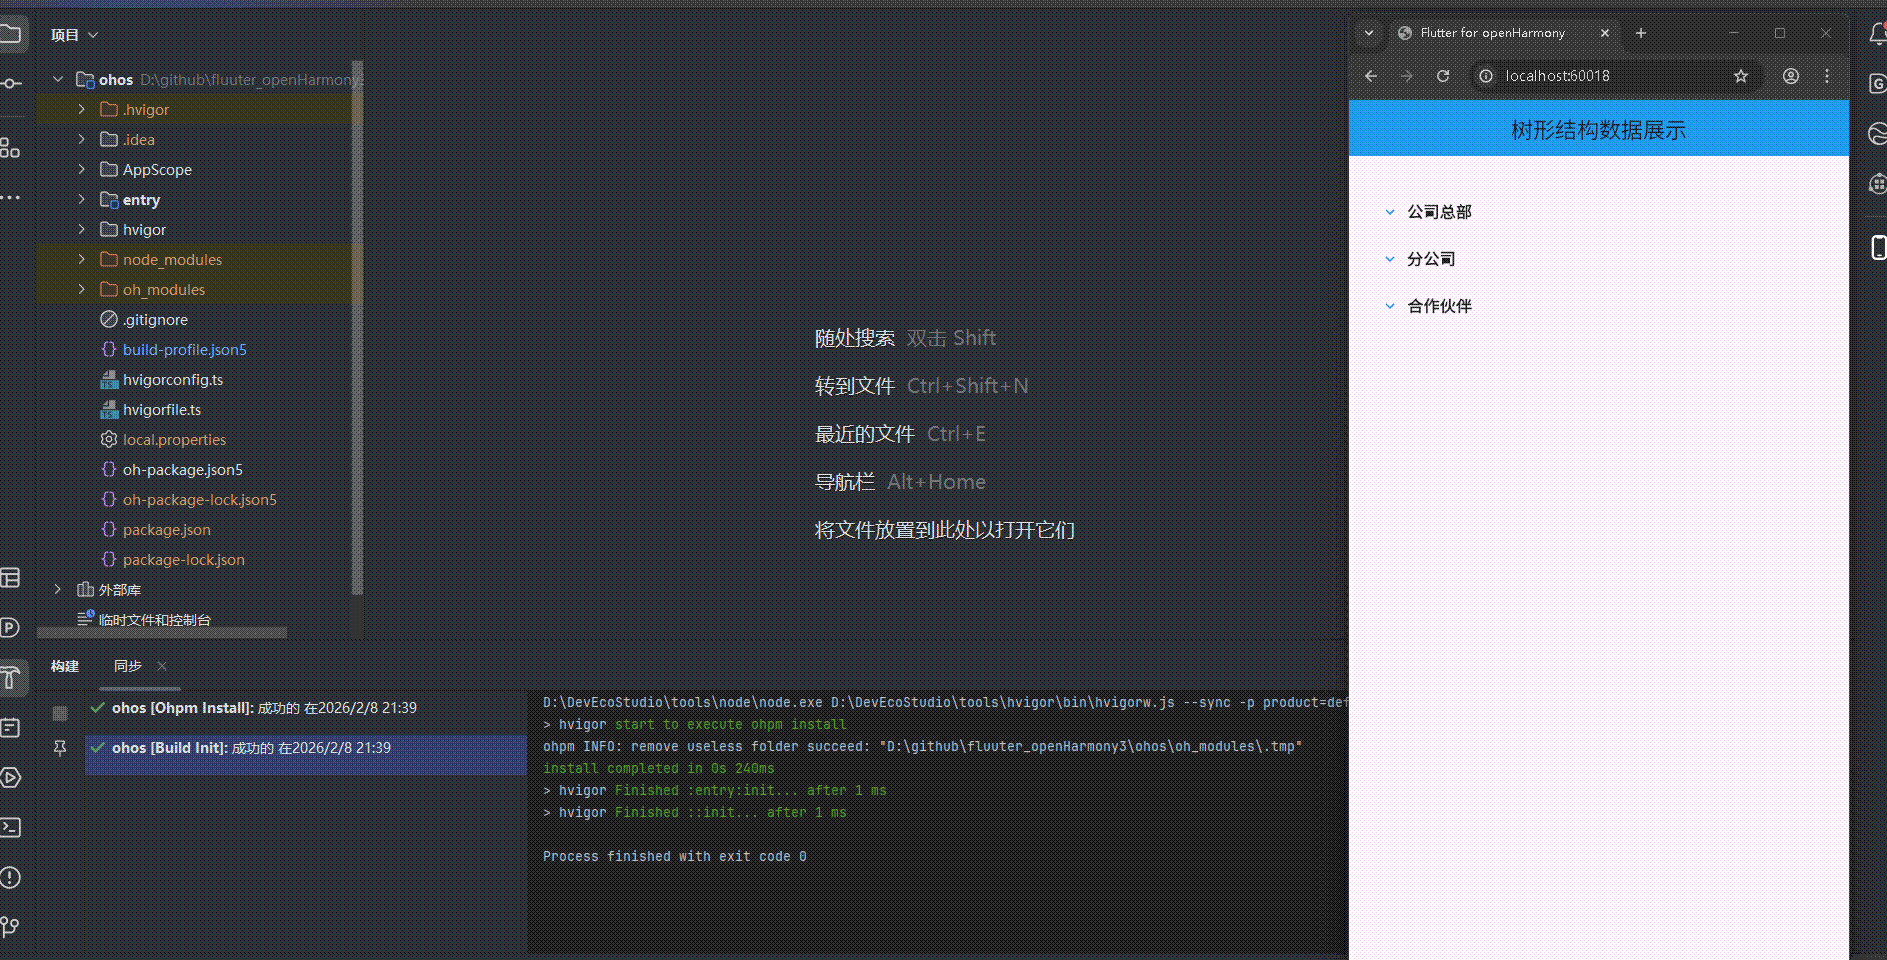Open the browser profile icon
1887x960 pixels.
(1791, 76)
